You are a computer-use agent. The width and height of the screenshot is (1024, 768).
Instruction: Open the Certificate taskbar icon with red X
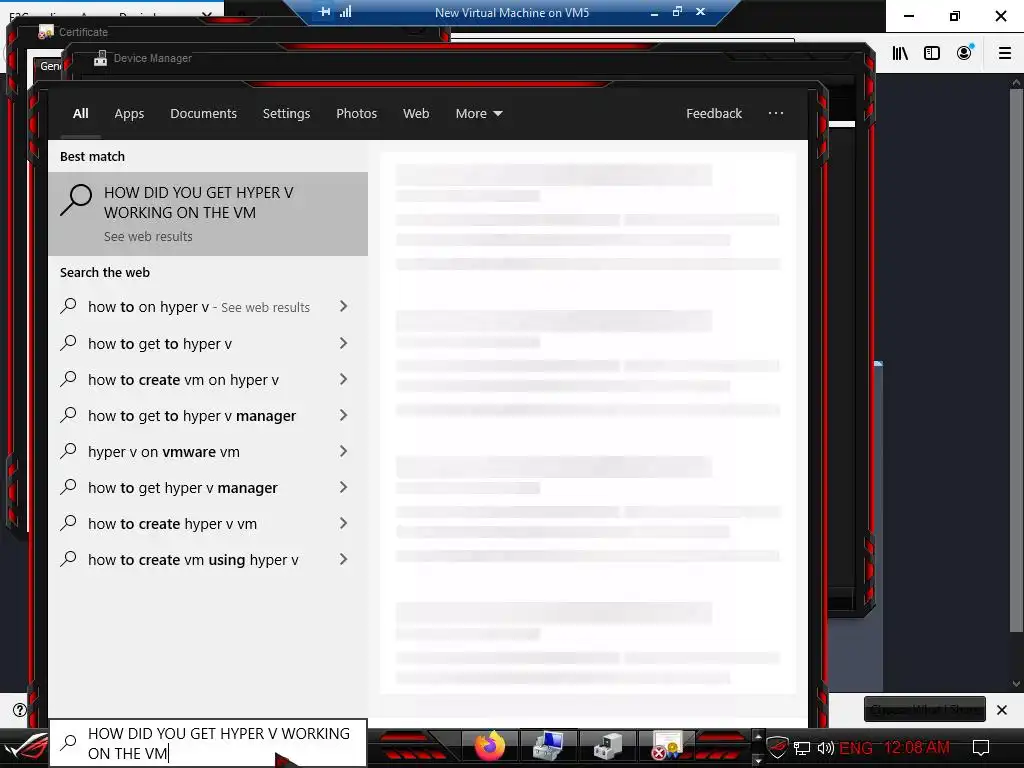666,746
